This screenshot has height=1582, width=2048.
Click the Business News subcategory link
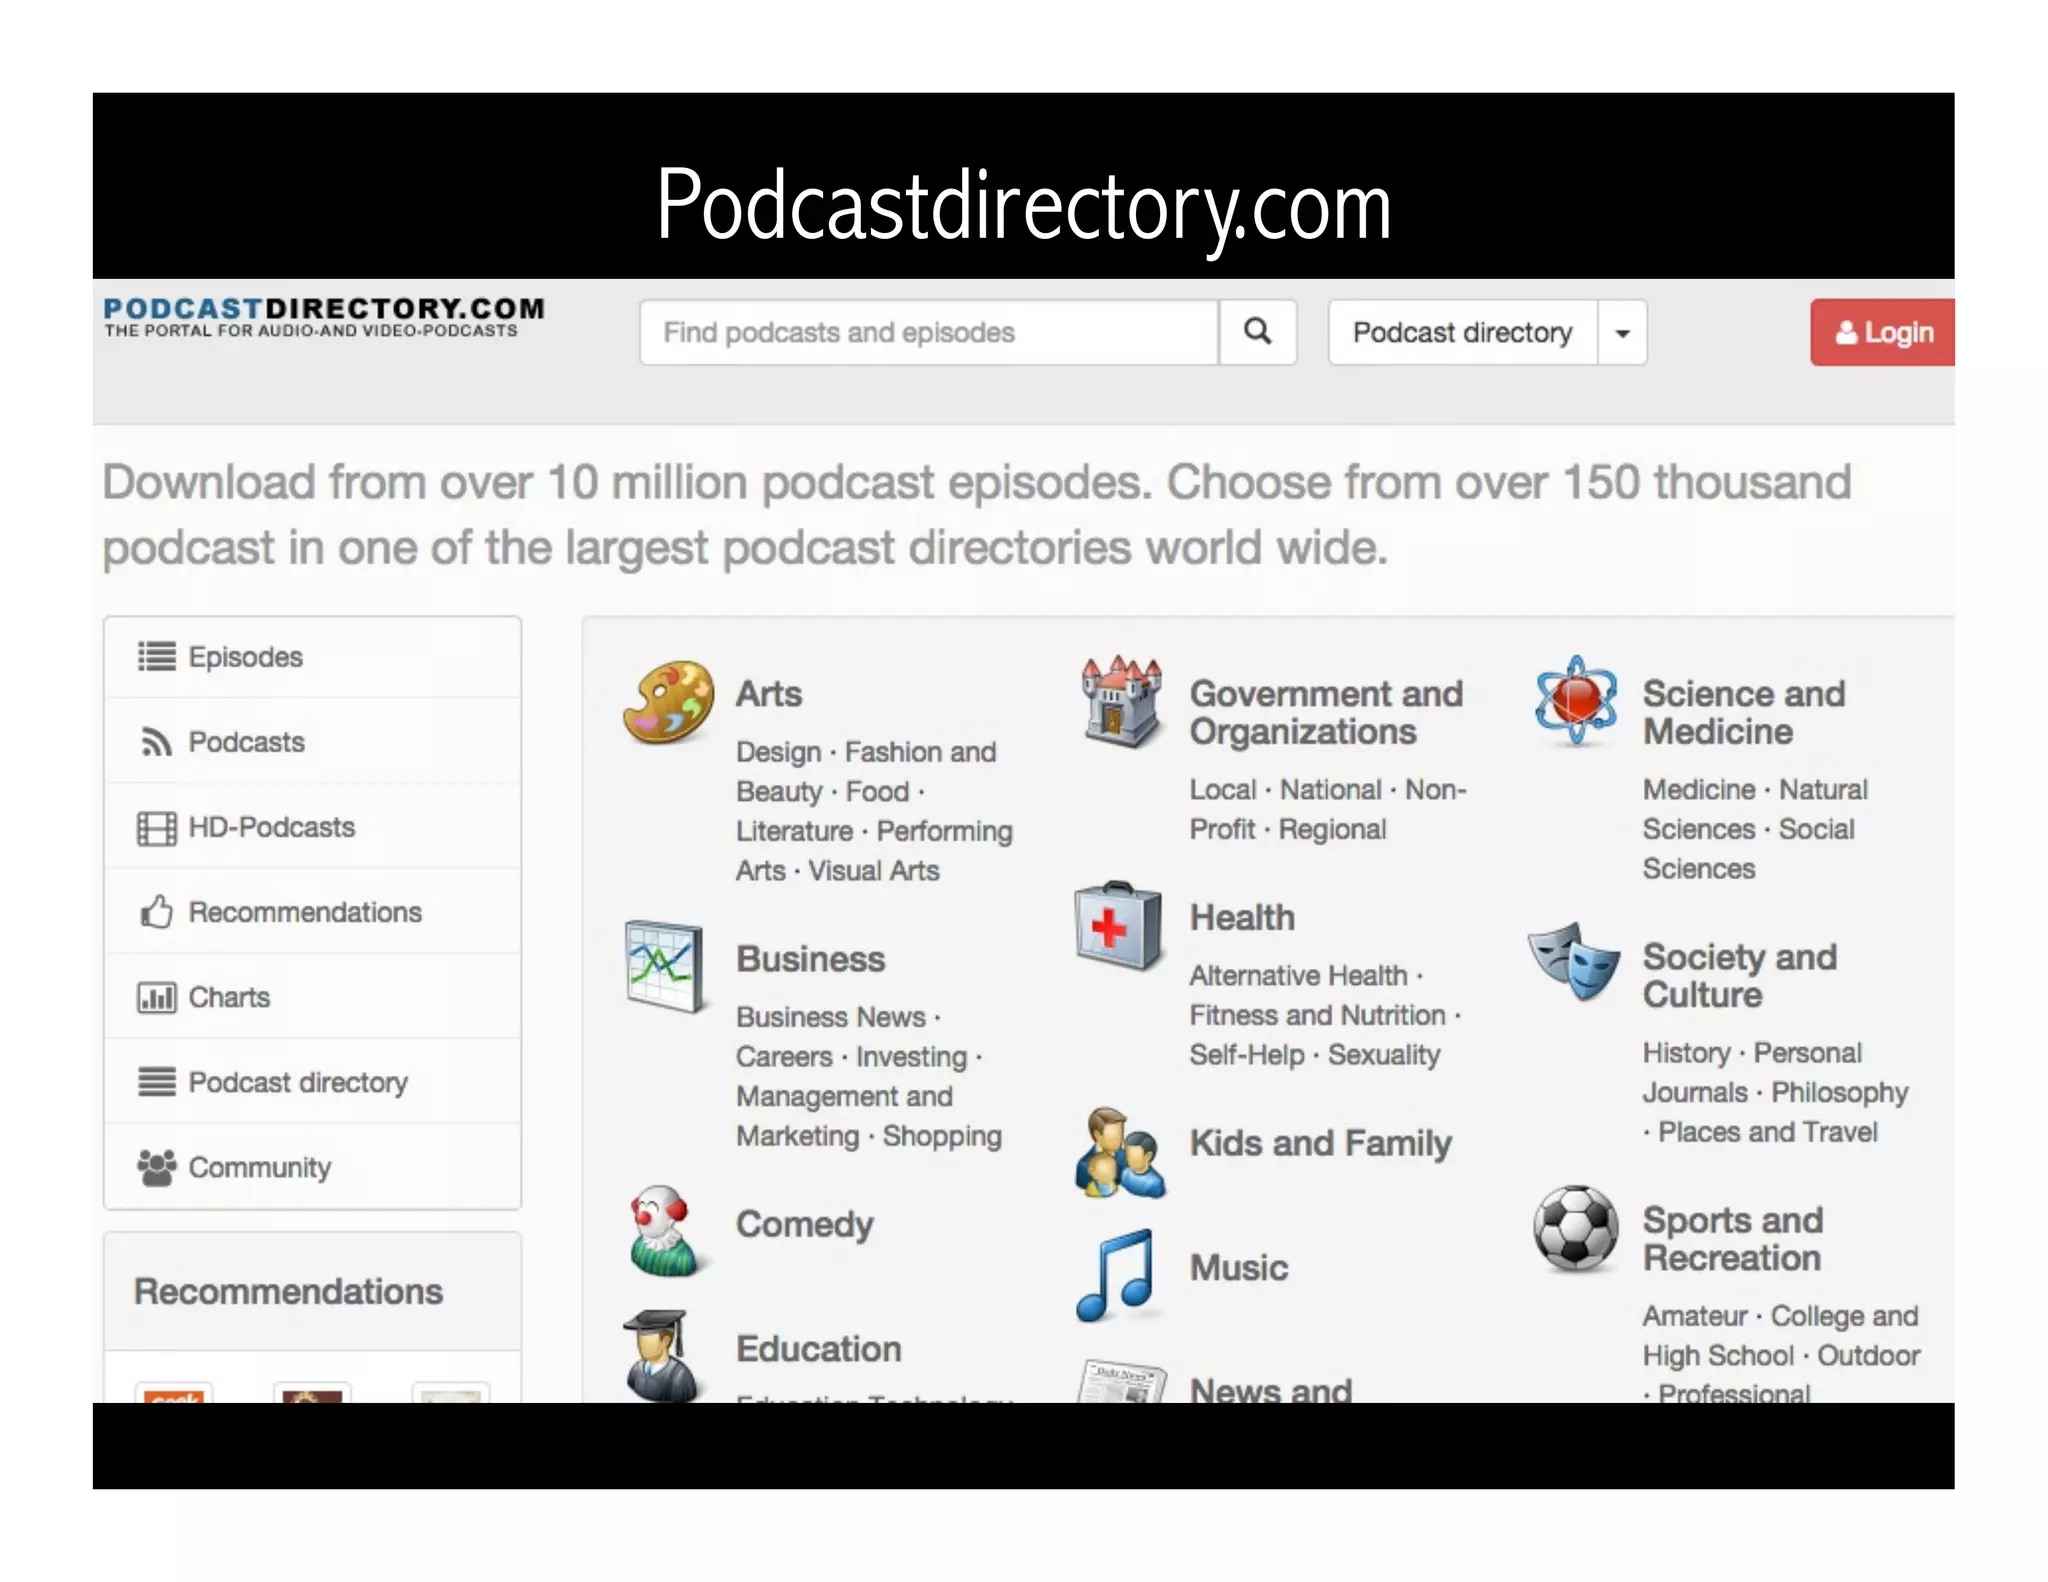point(831,1017)
